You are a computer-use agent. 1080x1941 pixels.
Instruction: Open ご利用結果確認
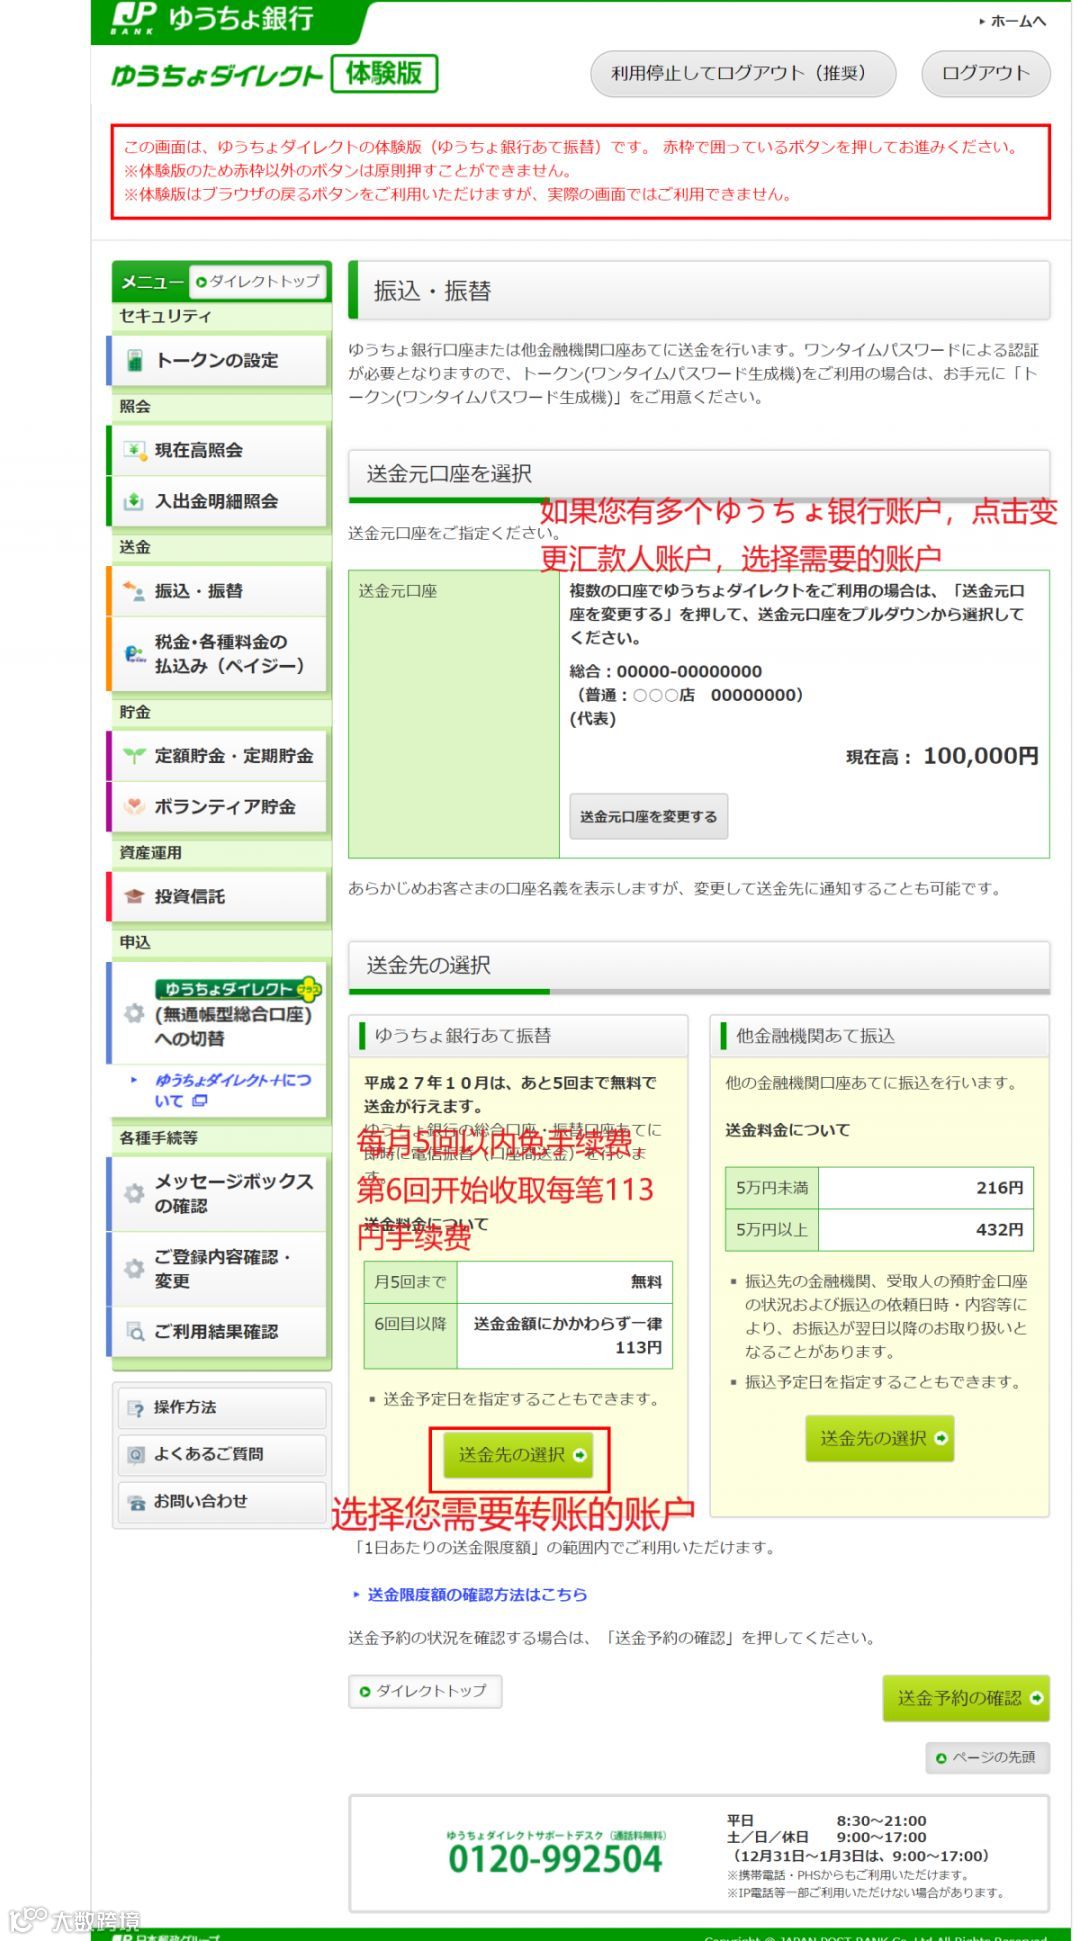pos(218,1331)
